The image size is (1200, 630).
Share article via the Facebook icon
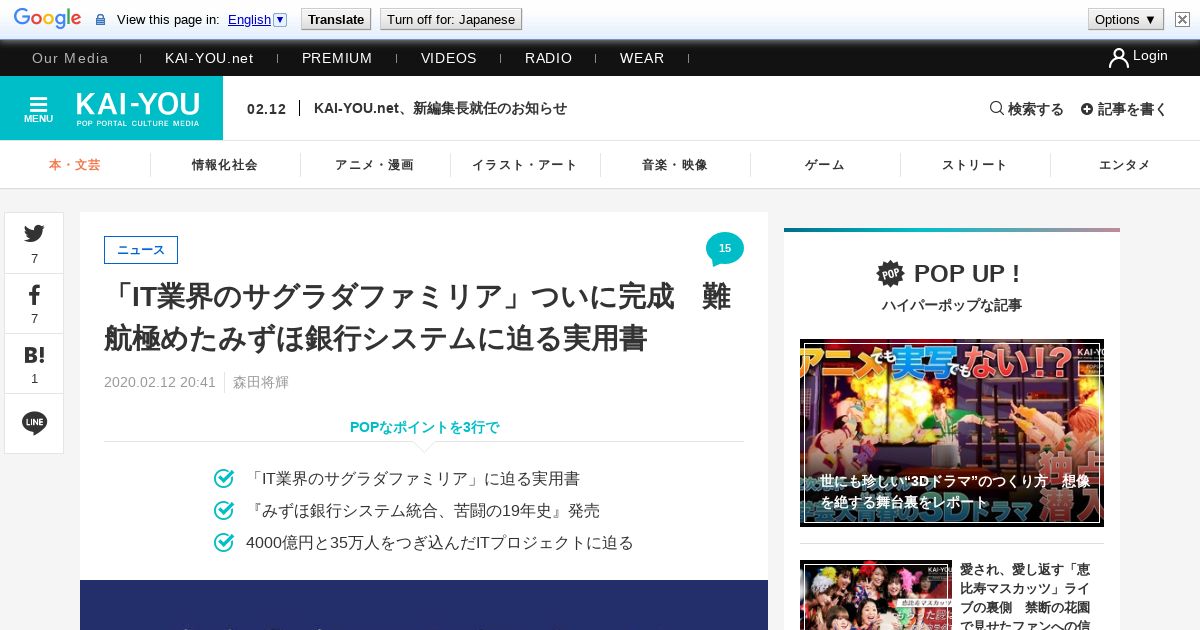pos(34,294)
